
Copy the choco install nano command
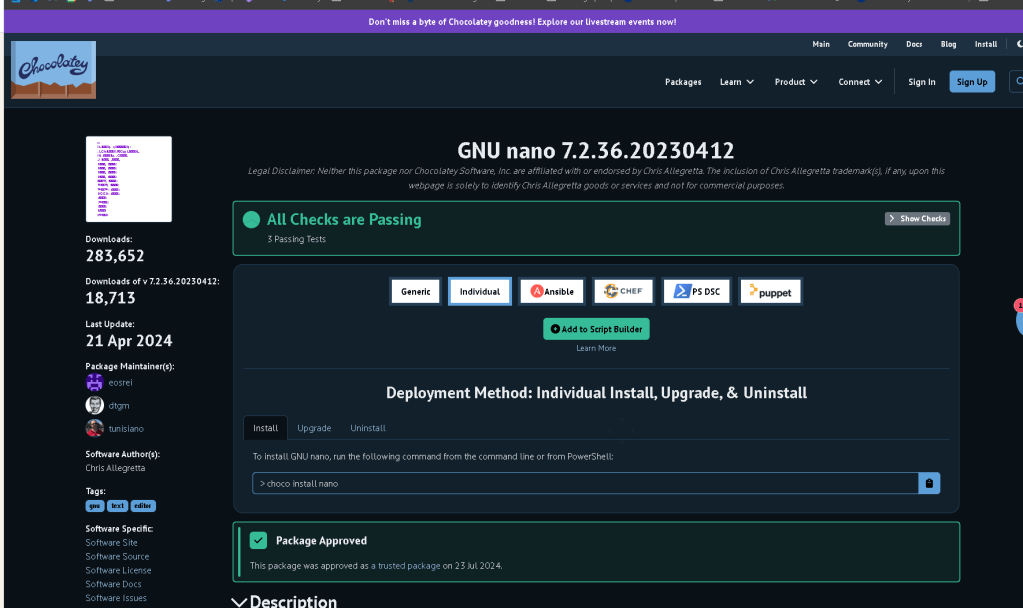(x=929, y=483)
